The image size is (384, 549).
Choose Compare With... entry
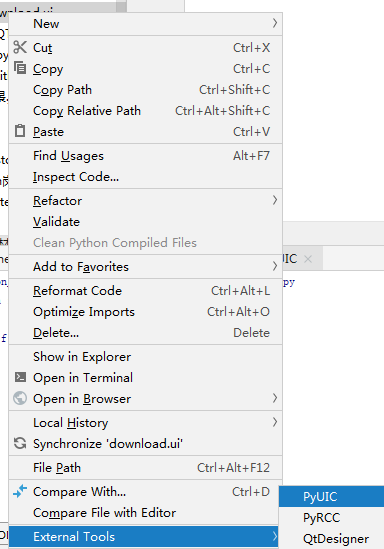coord(145,492)
